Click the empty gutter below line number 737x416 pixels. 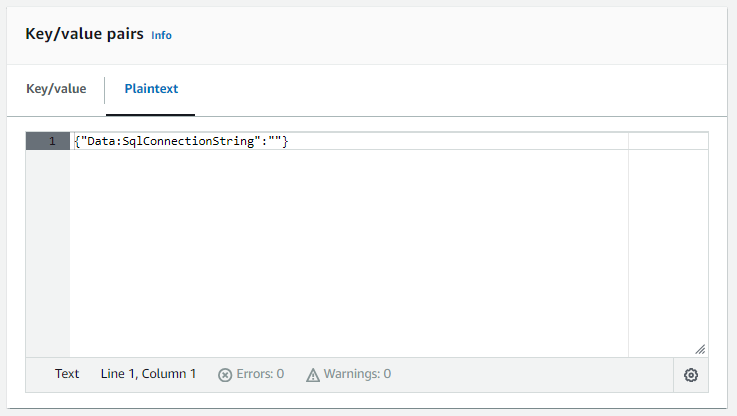(x=47, y=250)
